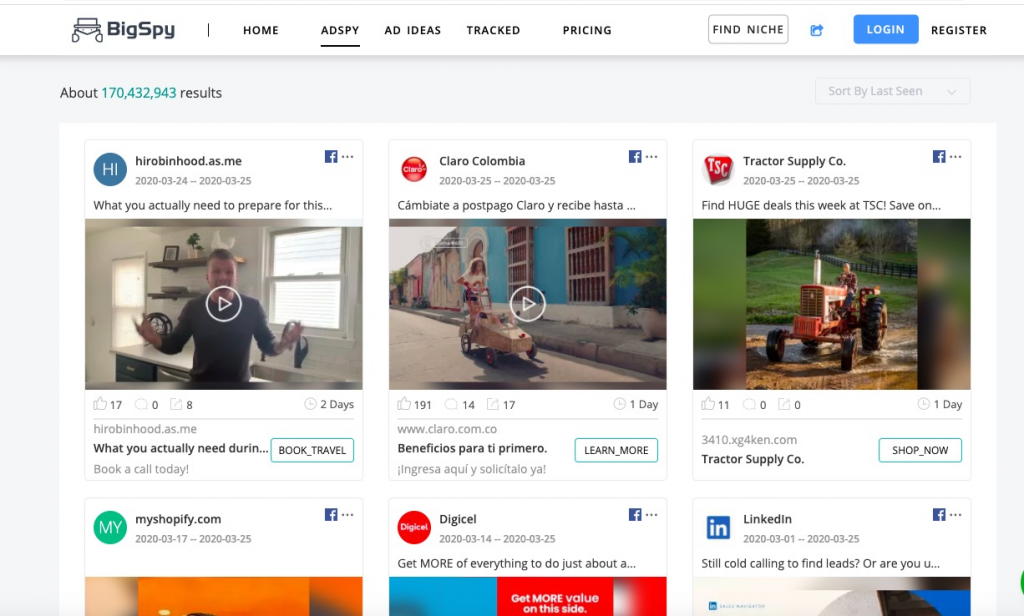Click comment icon on Claro Colombia ad
This screenshot has width=1024, height=616.
451,404
